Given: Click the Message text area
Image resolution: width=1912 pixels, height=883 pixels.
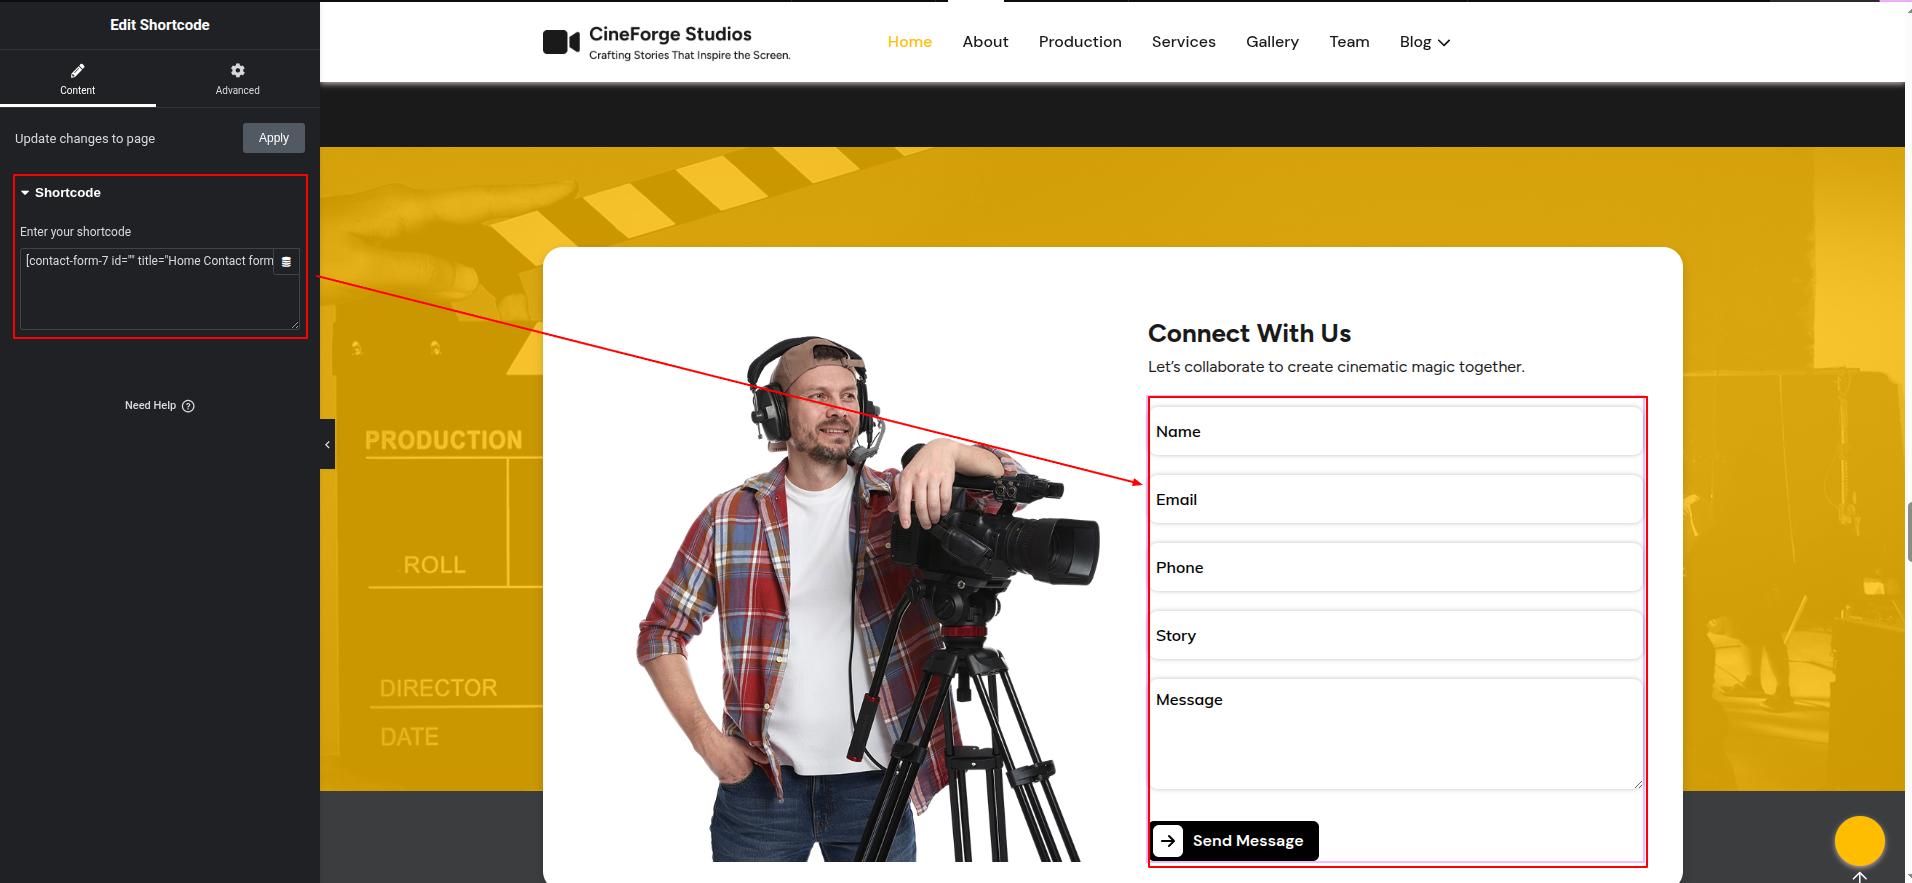Looking at the screenshot, I should [x=1395, y=734].
